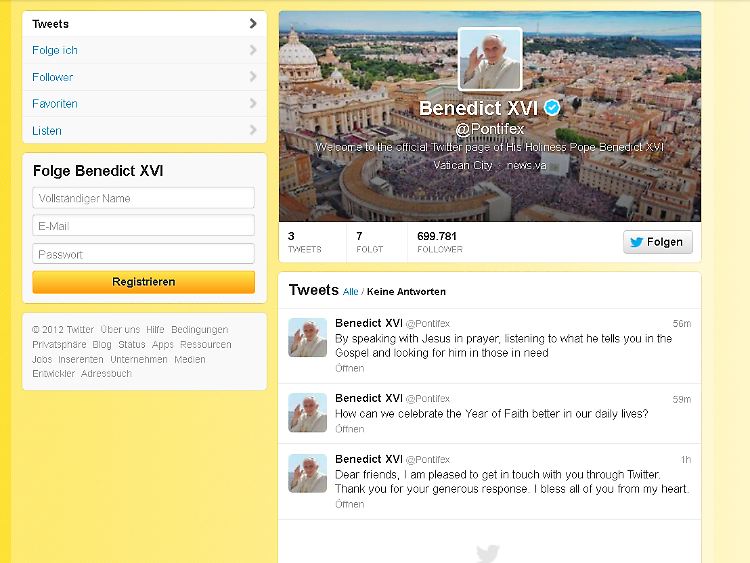
Task: Click the Twitter bird icon in Folgen button
Action: pos(636,242)
